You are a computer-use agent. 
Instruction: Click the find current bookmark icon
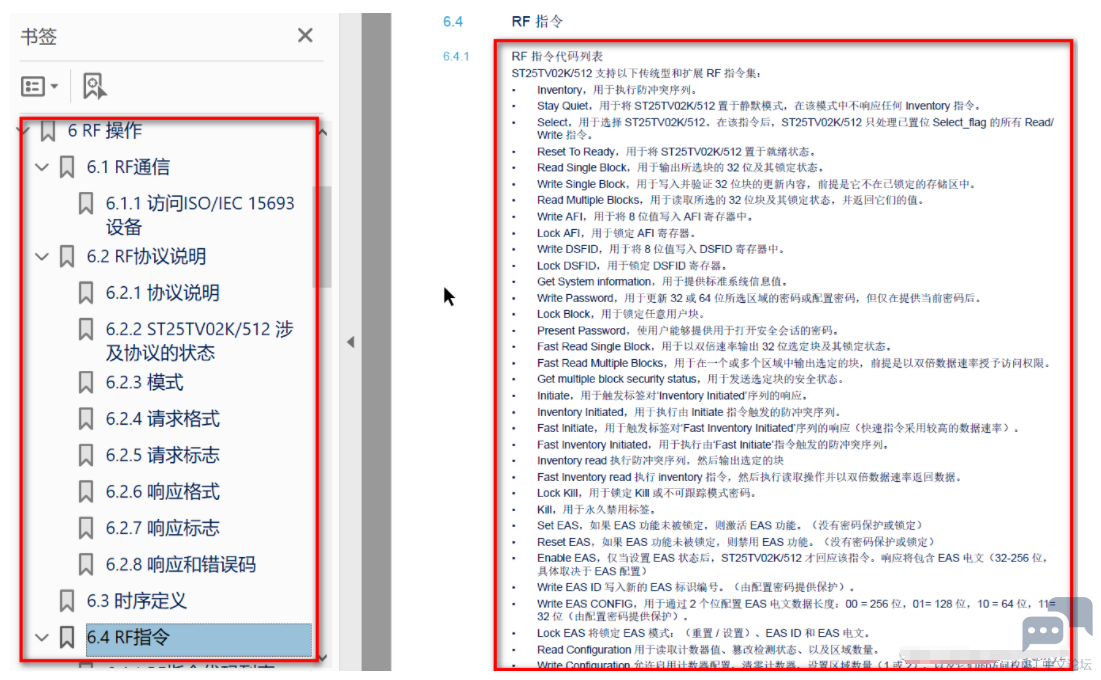pyautogui.click(x=94, y=86)
